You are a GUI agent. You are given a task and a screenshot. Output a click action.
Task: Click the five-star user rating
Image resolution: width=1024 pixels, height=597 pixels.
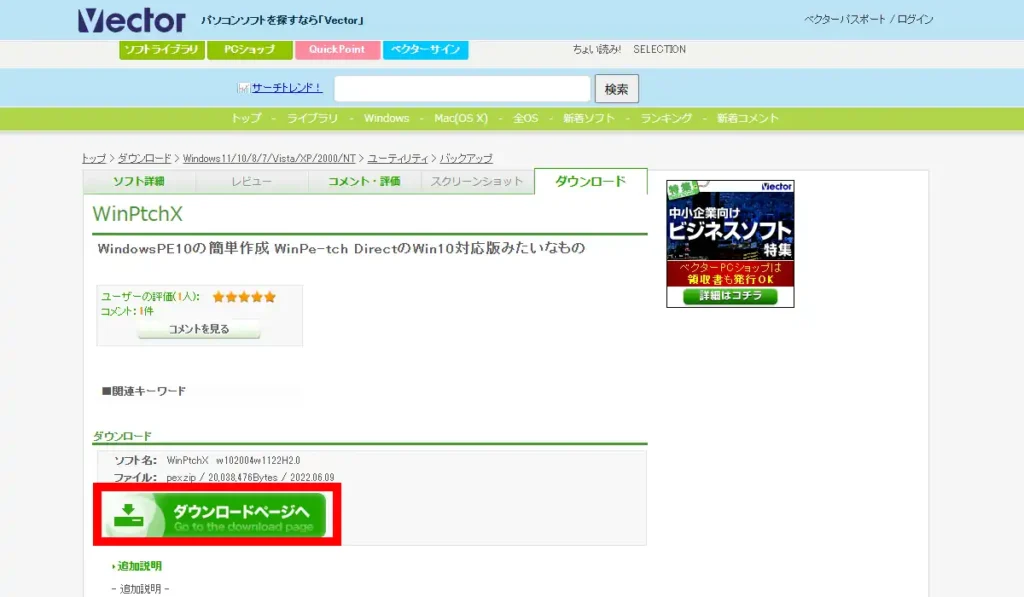(244, 297)
